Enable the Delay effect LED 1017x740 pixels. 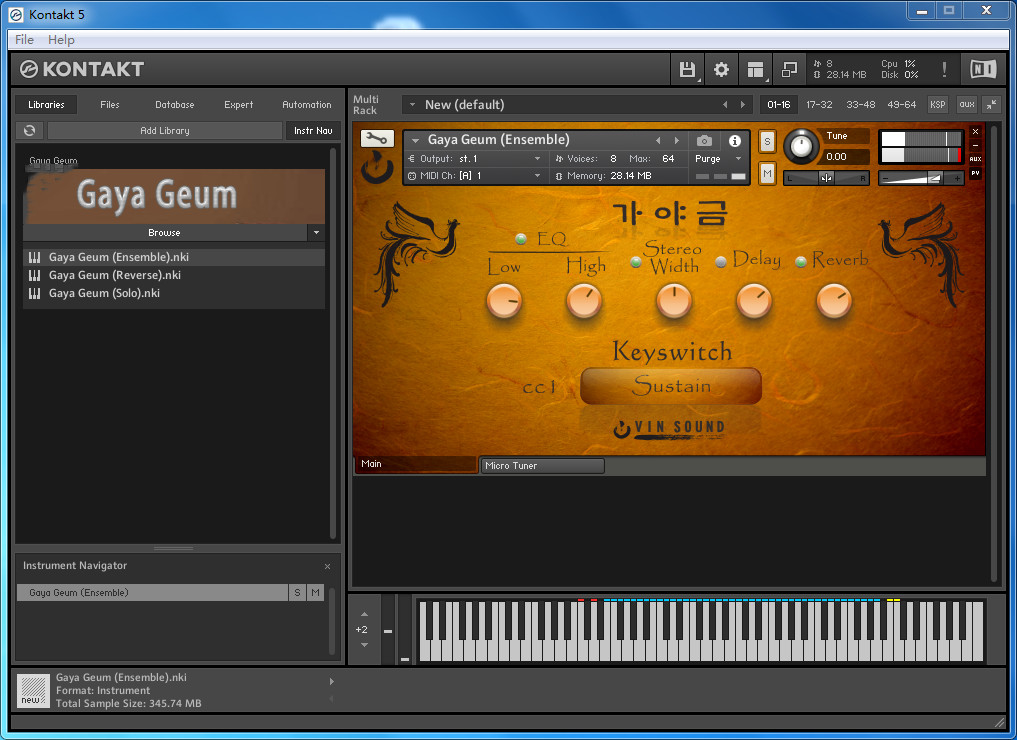click(721, 262)
